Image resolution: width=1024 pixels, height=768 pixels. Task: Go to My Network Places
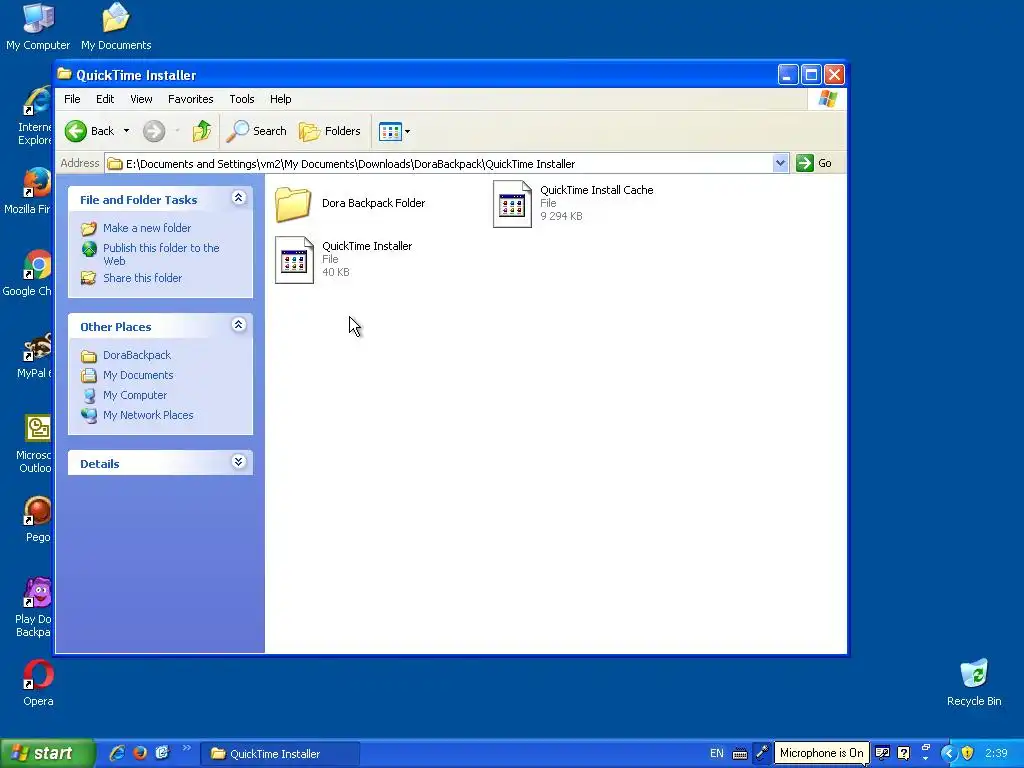coord(148,415)
